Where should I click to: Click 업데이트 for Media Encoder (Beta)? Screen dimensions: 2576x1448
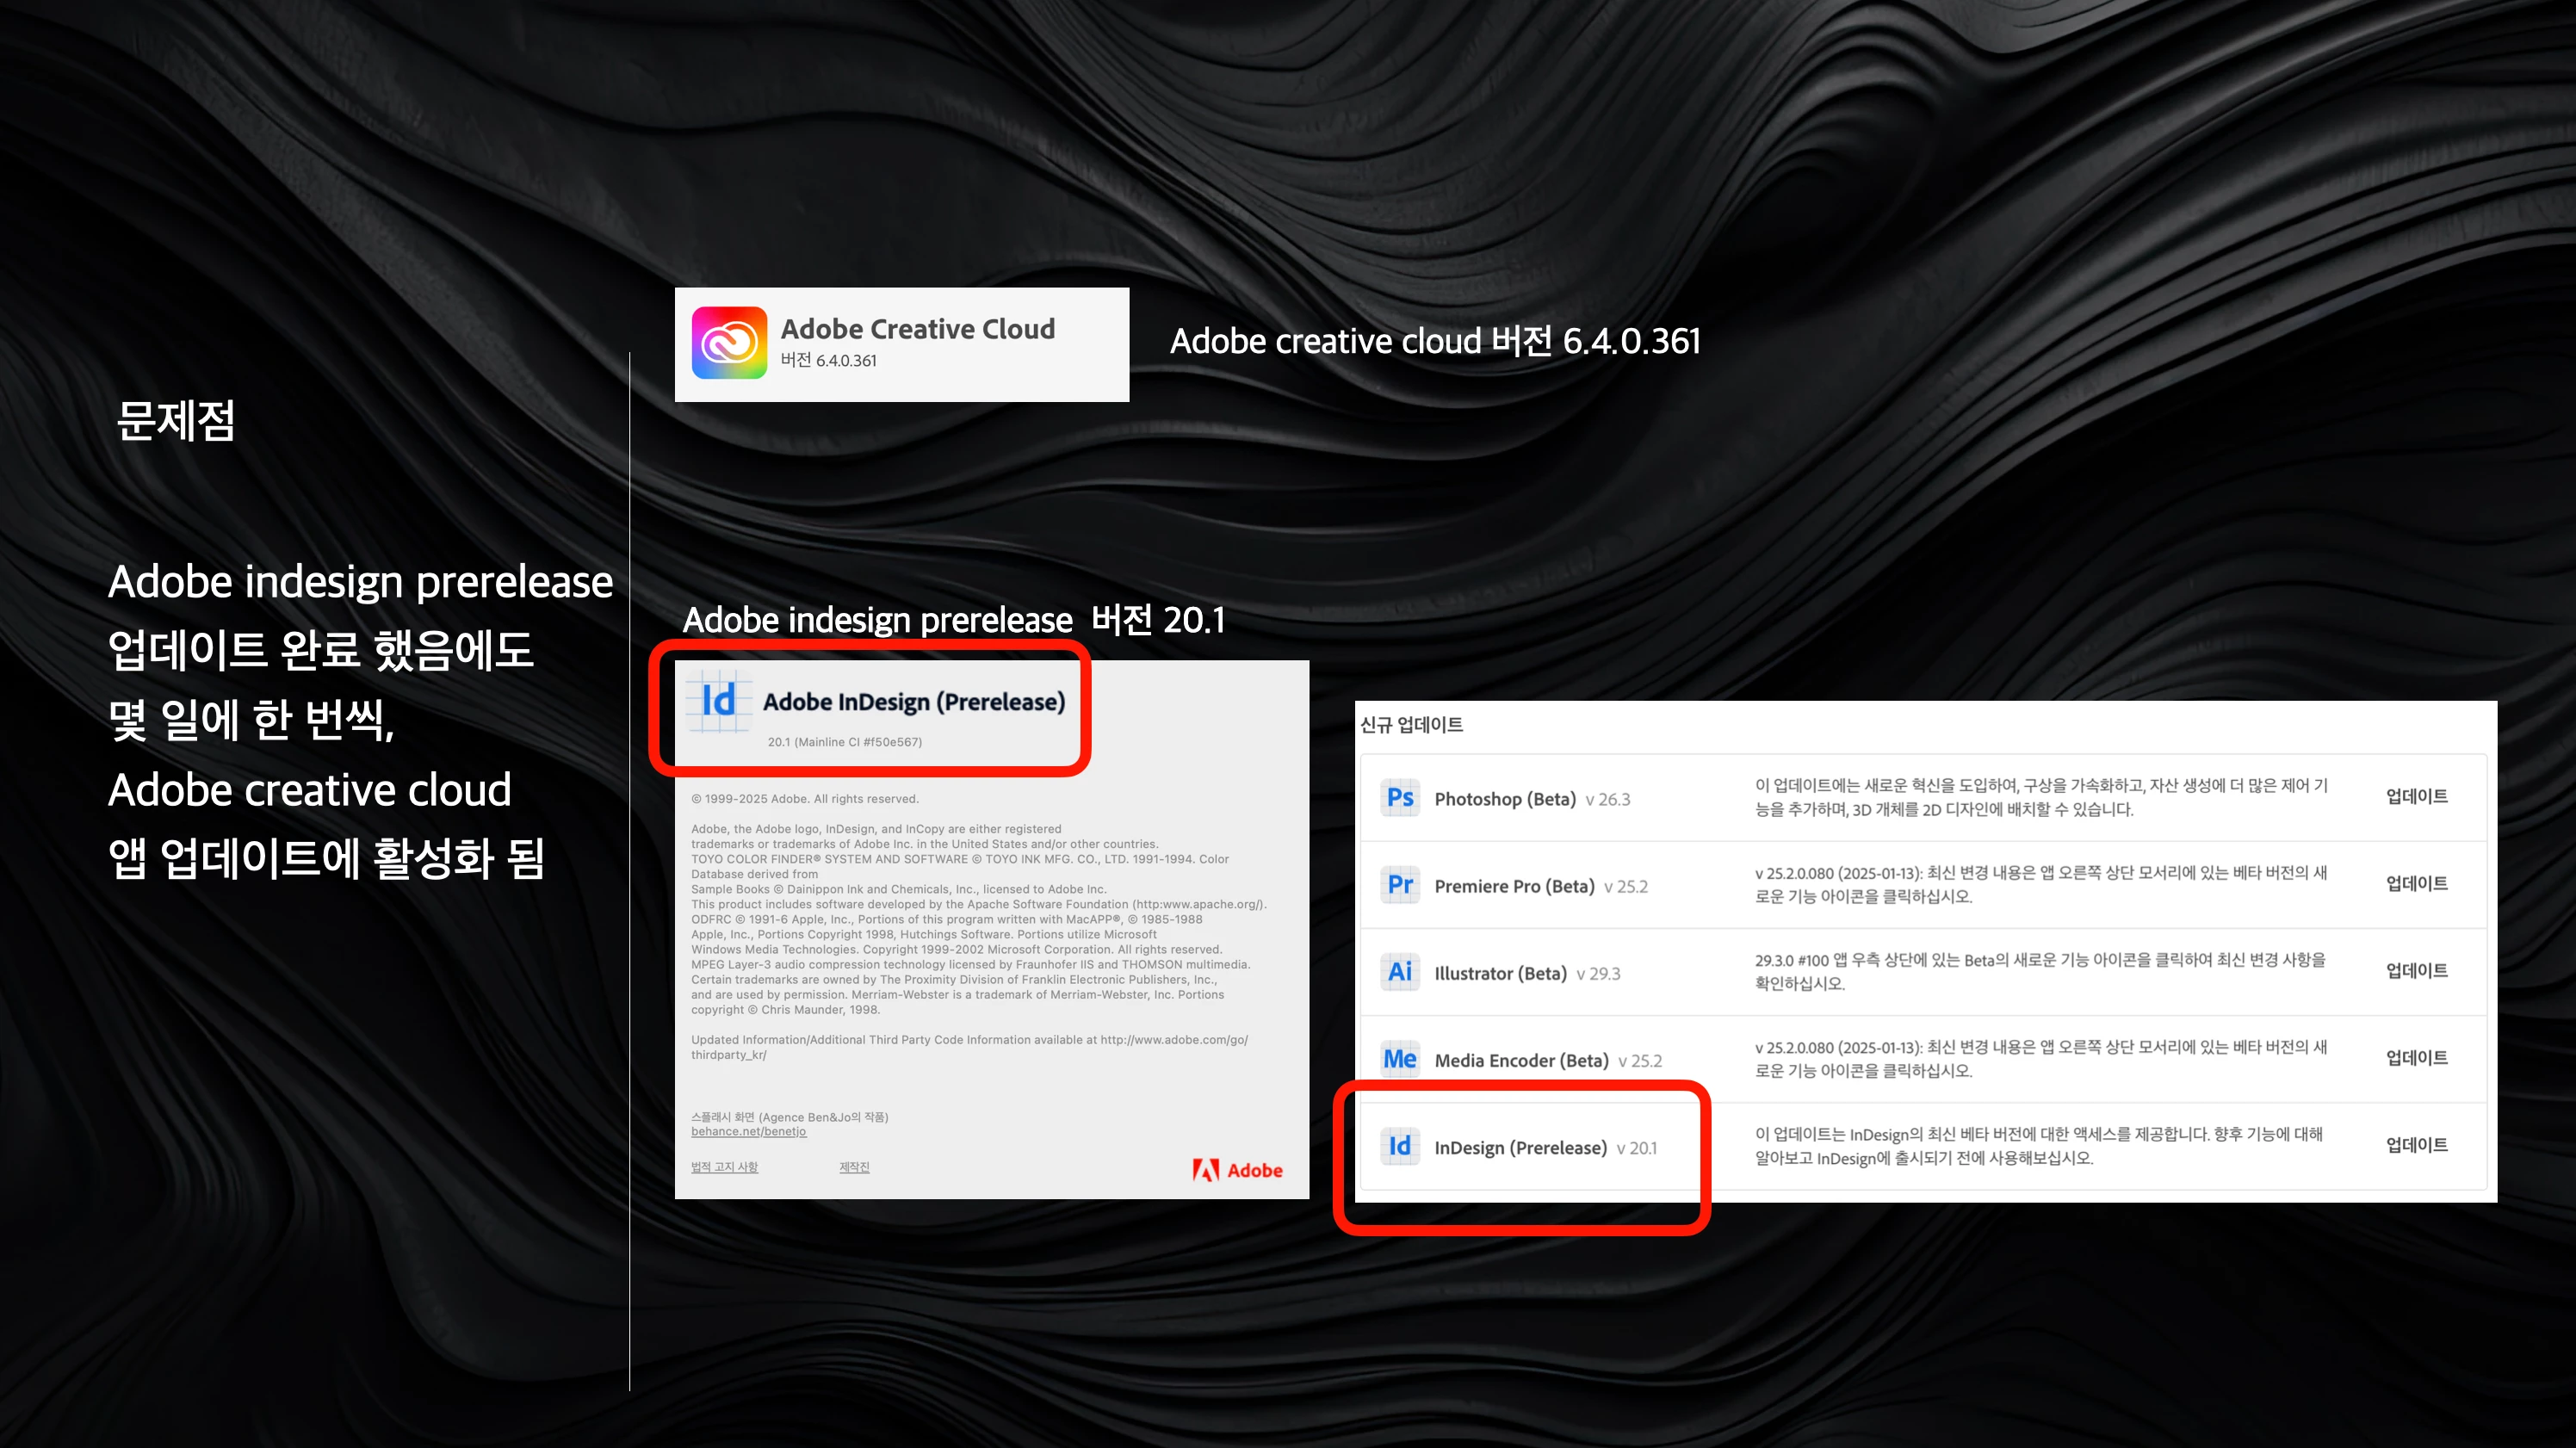(x=2416, y=1058)
